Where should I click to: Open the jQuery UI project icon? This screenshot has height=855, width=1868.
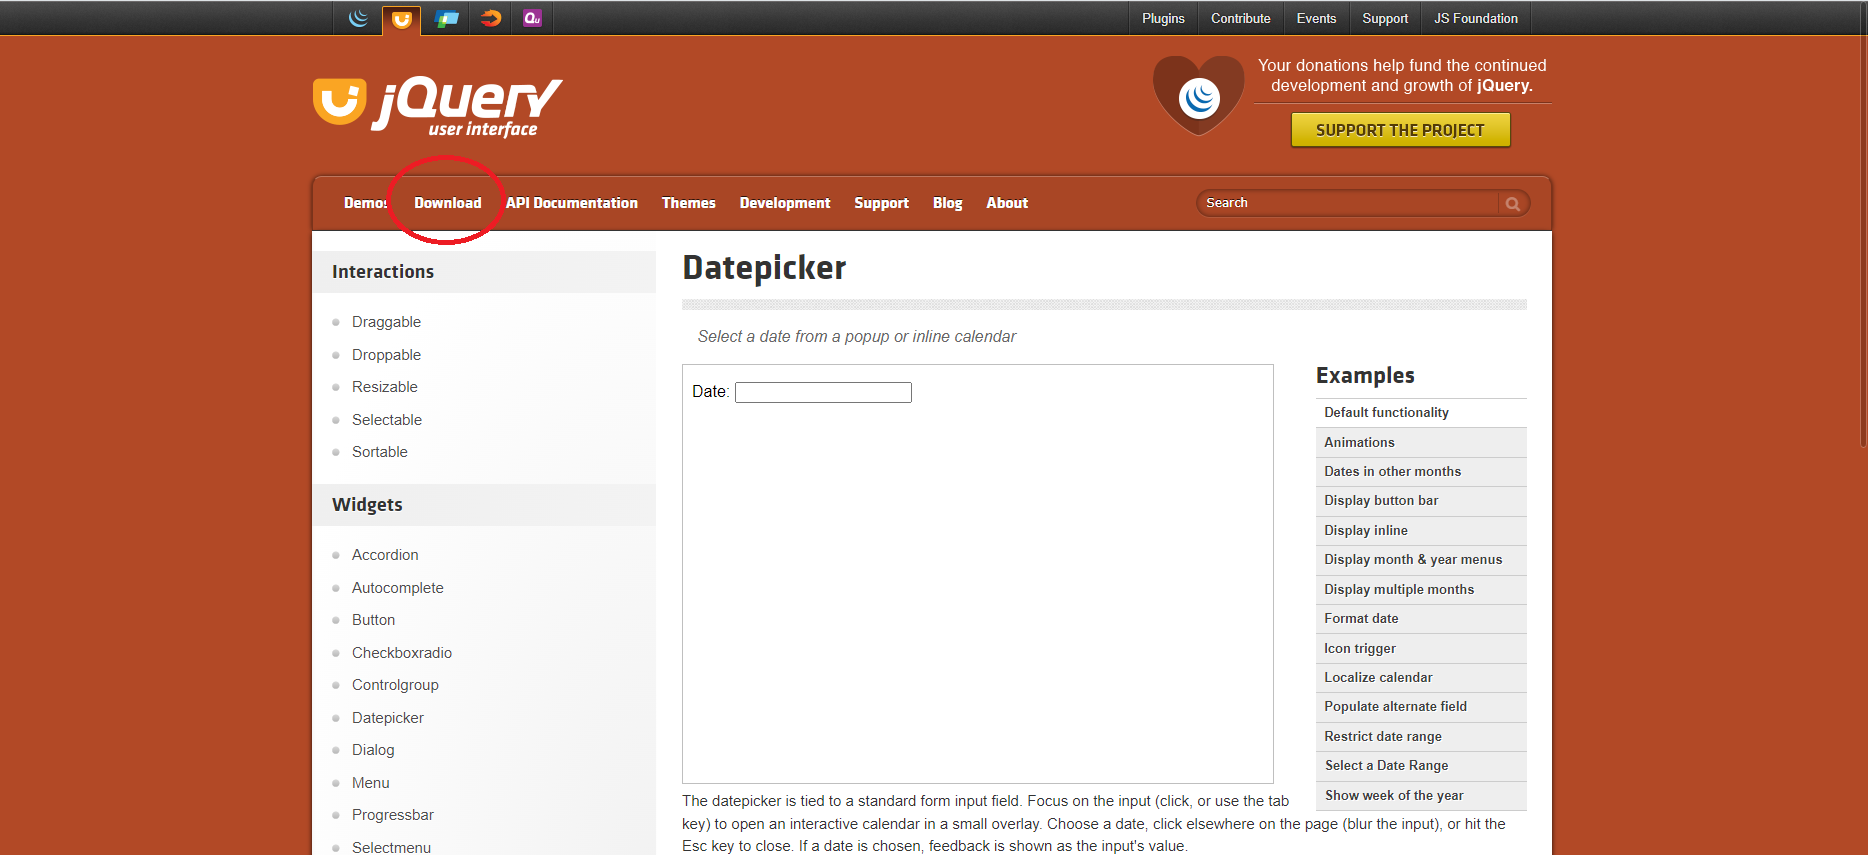pos(401,19)
